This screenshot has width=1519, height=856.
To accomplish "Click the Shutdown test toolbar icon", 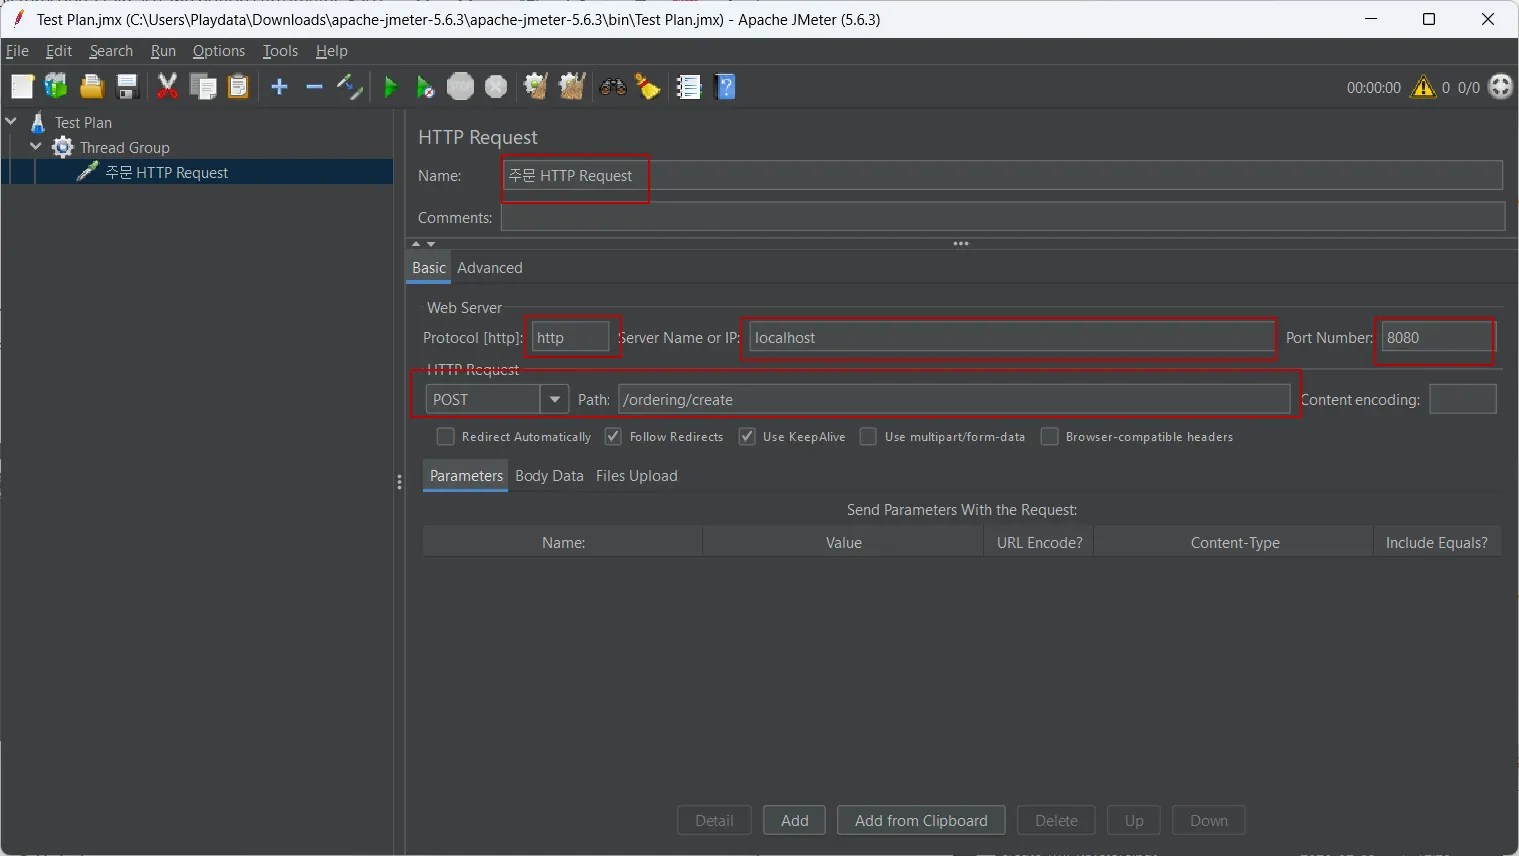I will click(x=496, y=87).
